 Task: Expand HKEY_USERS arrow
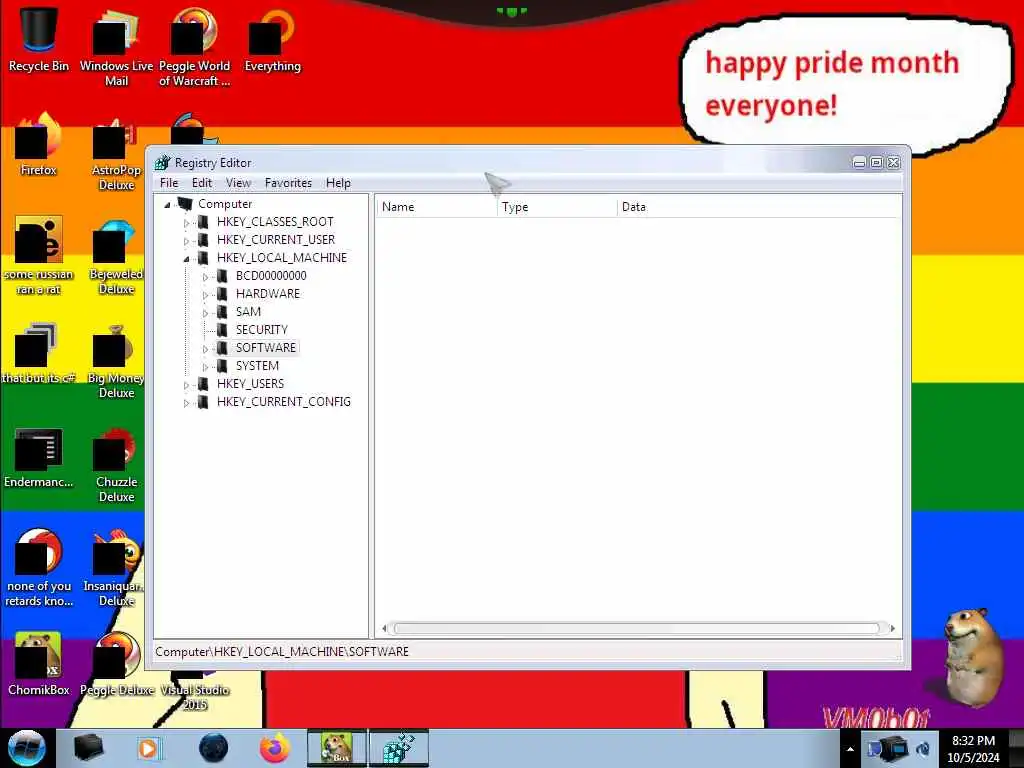point(186,385)
